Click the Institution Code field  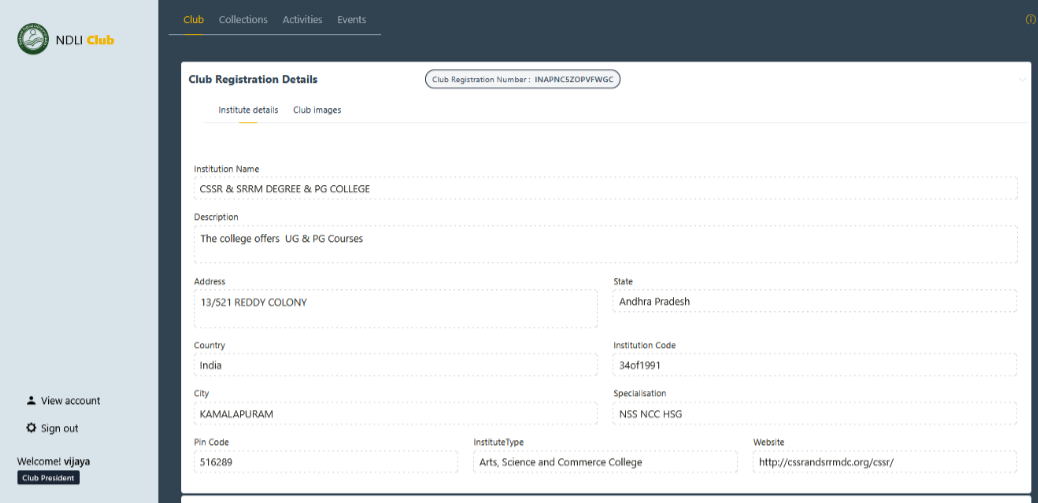[814, 365]
